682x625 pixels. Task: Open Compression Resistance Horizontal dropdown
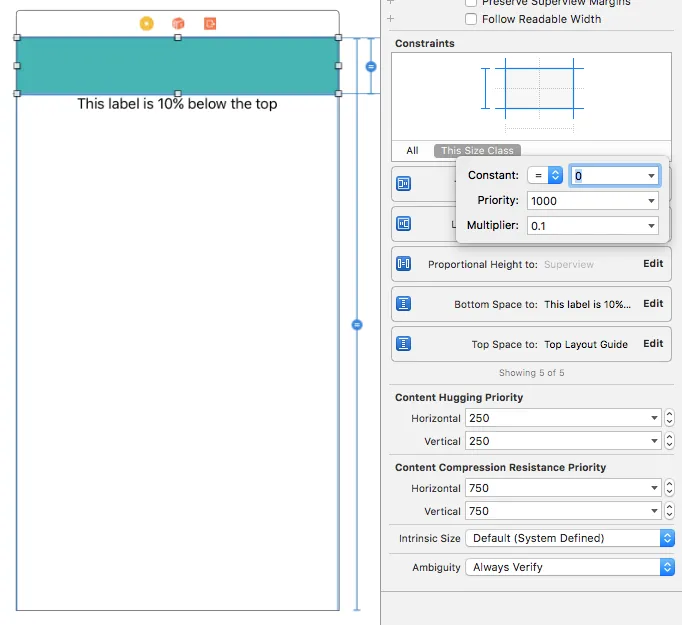click(654, 488)
